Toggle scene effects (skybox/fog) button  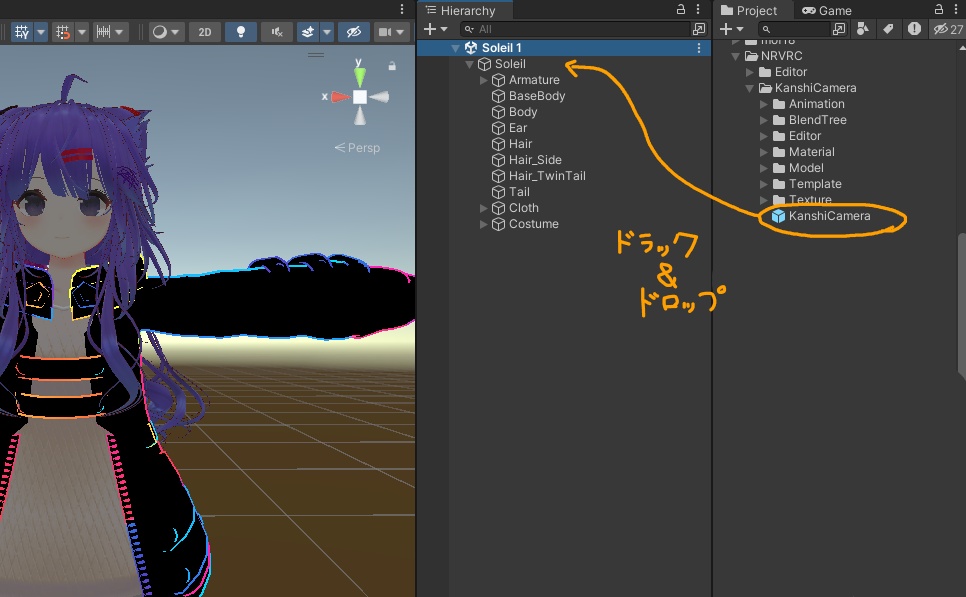pos(308,32)
